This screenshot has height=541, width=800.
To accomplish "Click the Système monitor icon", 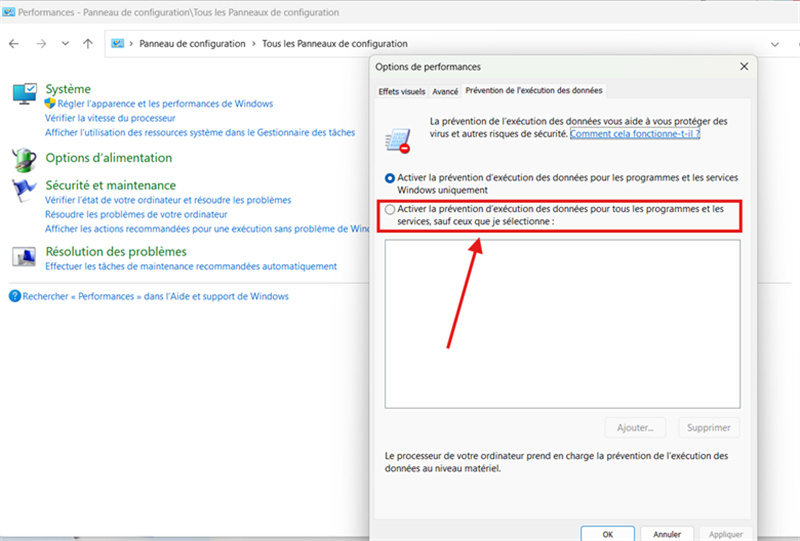I will (x=24, y=94).
